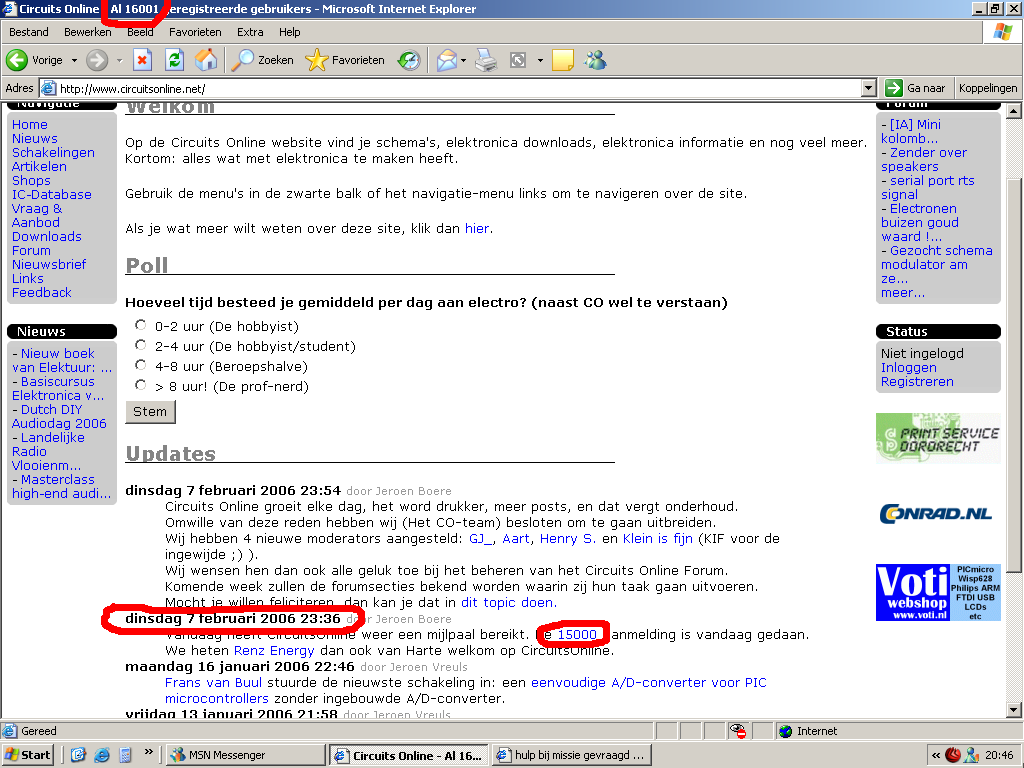Image resolution: width=1024 pixels, height=768 pixels.
Task: Open the Mail button dropdown arrow
Action: 464,60
